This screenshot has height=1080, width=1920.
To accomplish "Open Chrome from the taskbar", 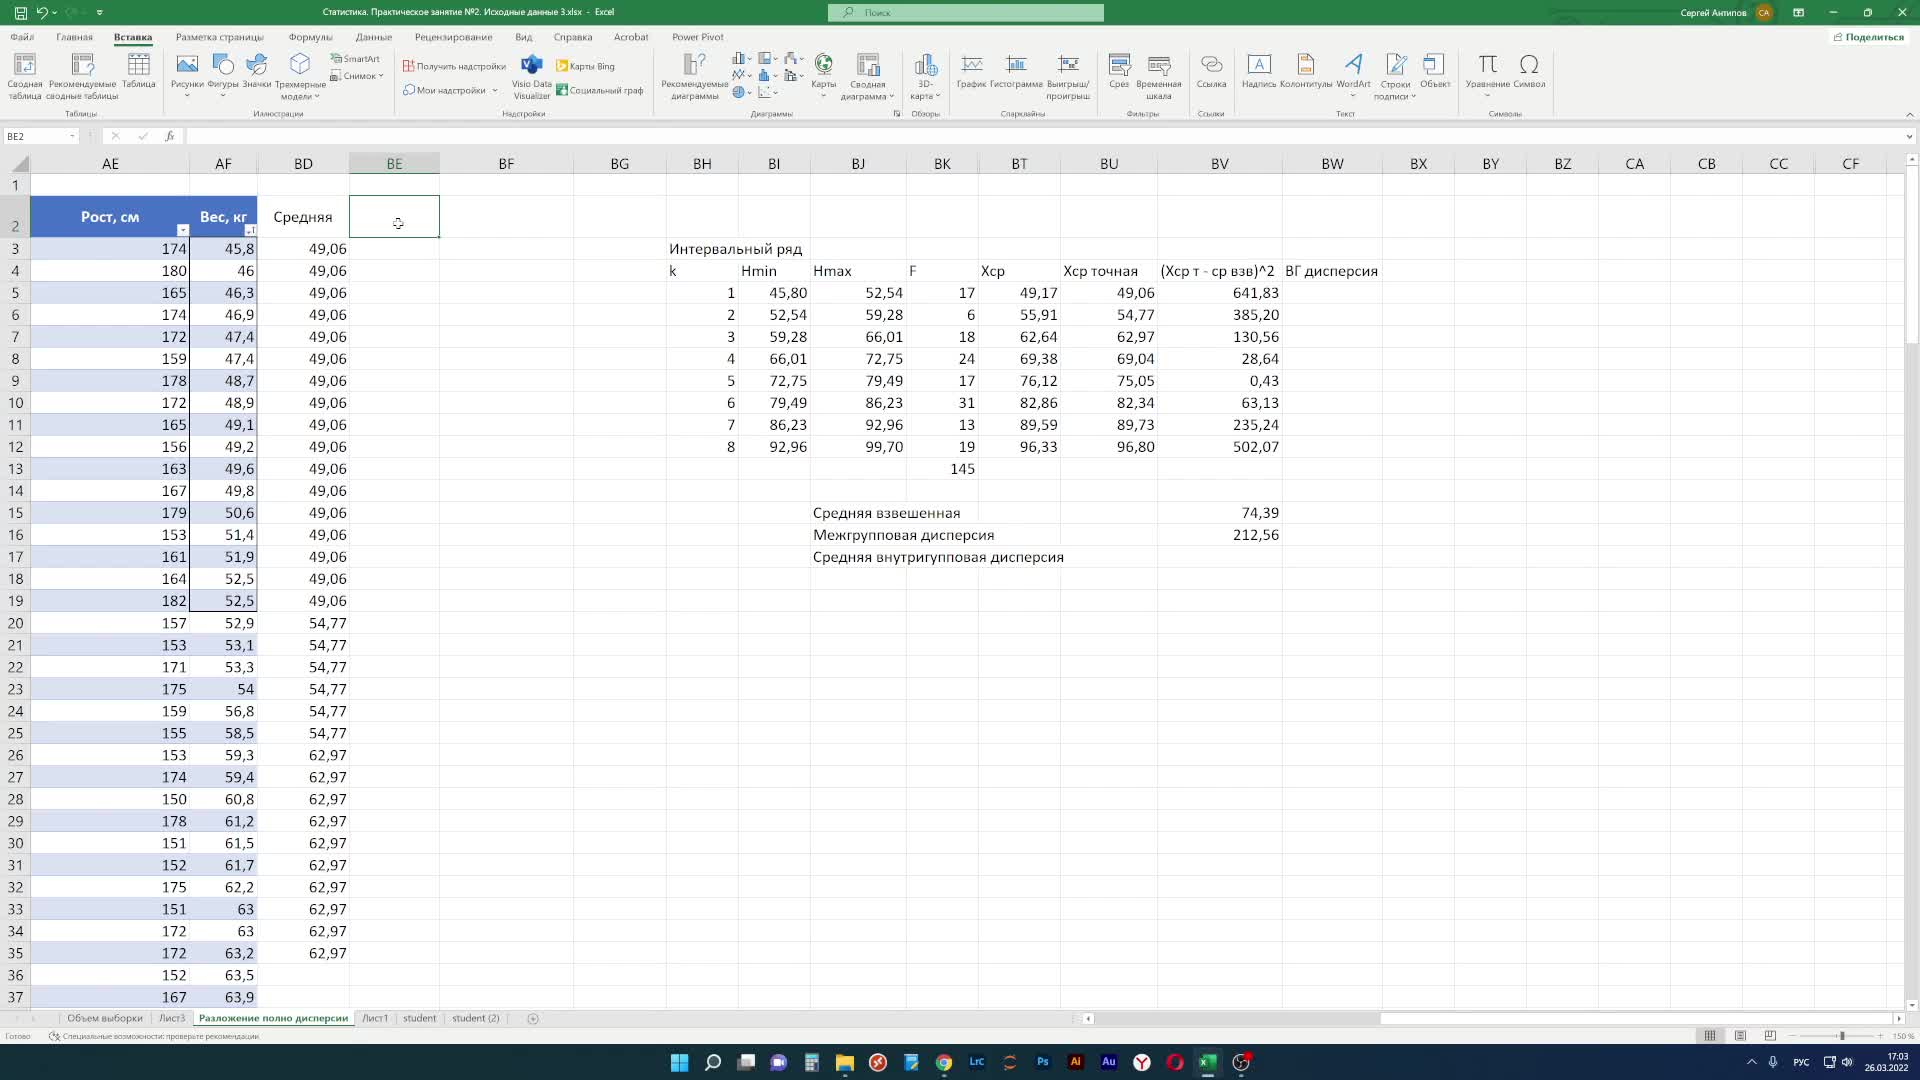I will point(944,1062).
